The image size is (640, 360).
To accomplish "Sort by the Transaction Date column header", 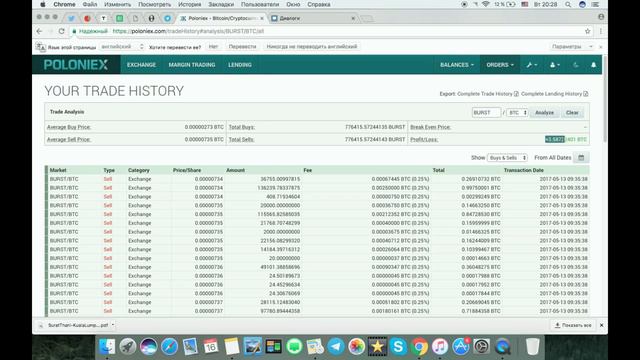I will 524,170.
